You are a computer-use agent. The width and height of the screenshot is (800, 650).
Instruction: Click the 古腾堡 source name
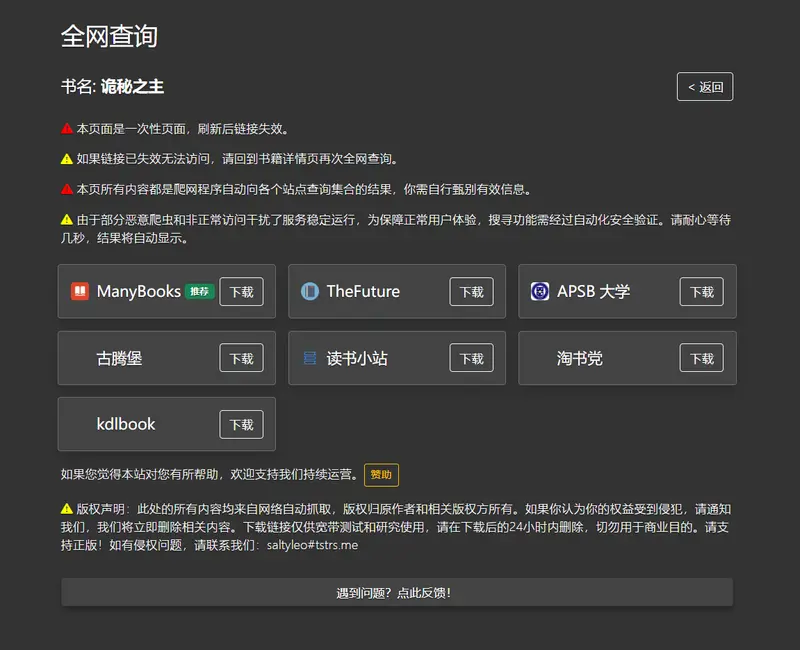tap(119, 358)
